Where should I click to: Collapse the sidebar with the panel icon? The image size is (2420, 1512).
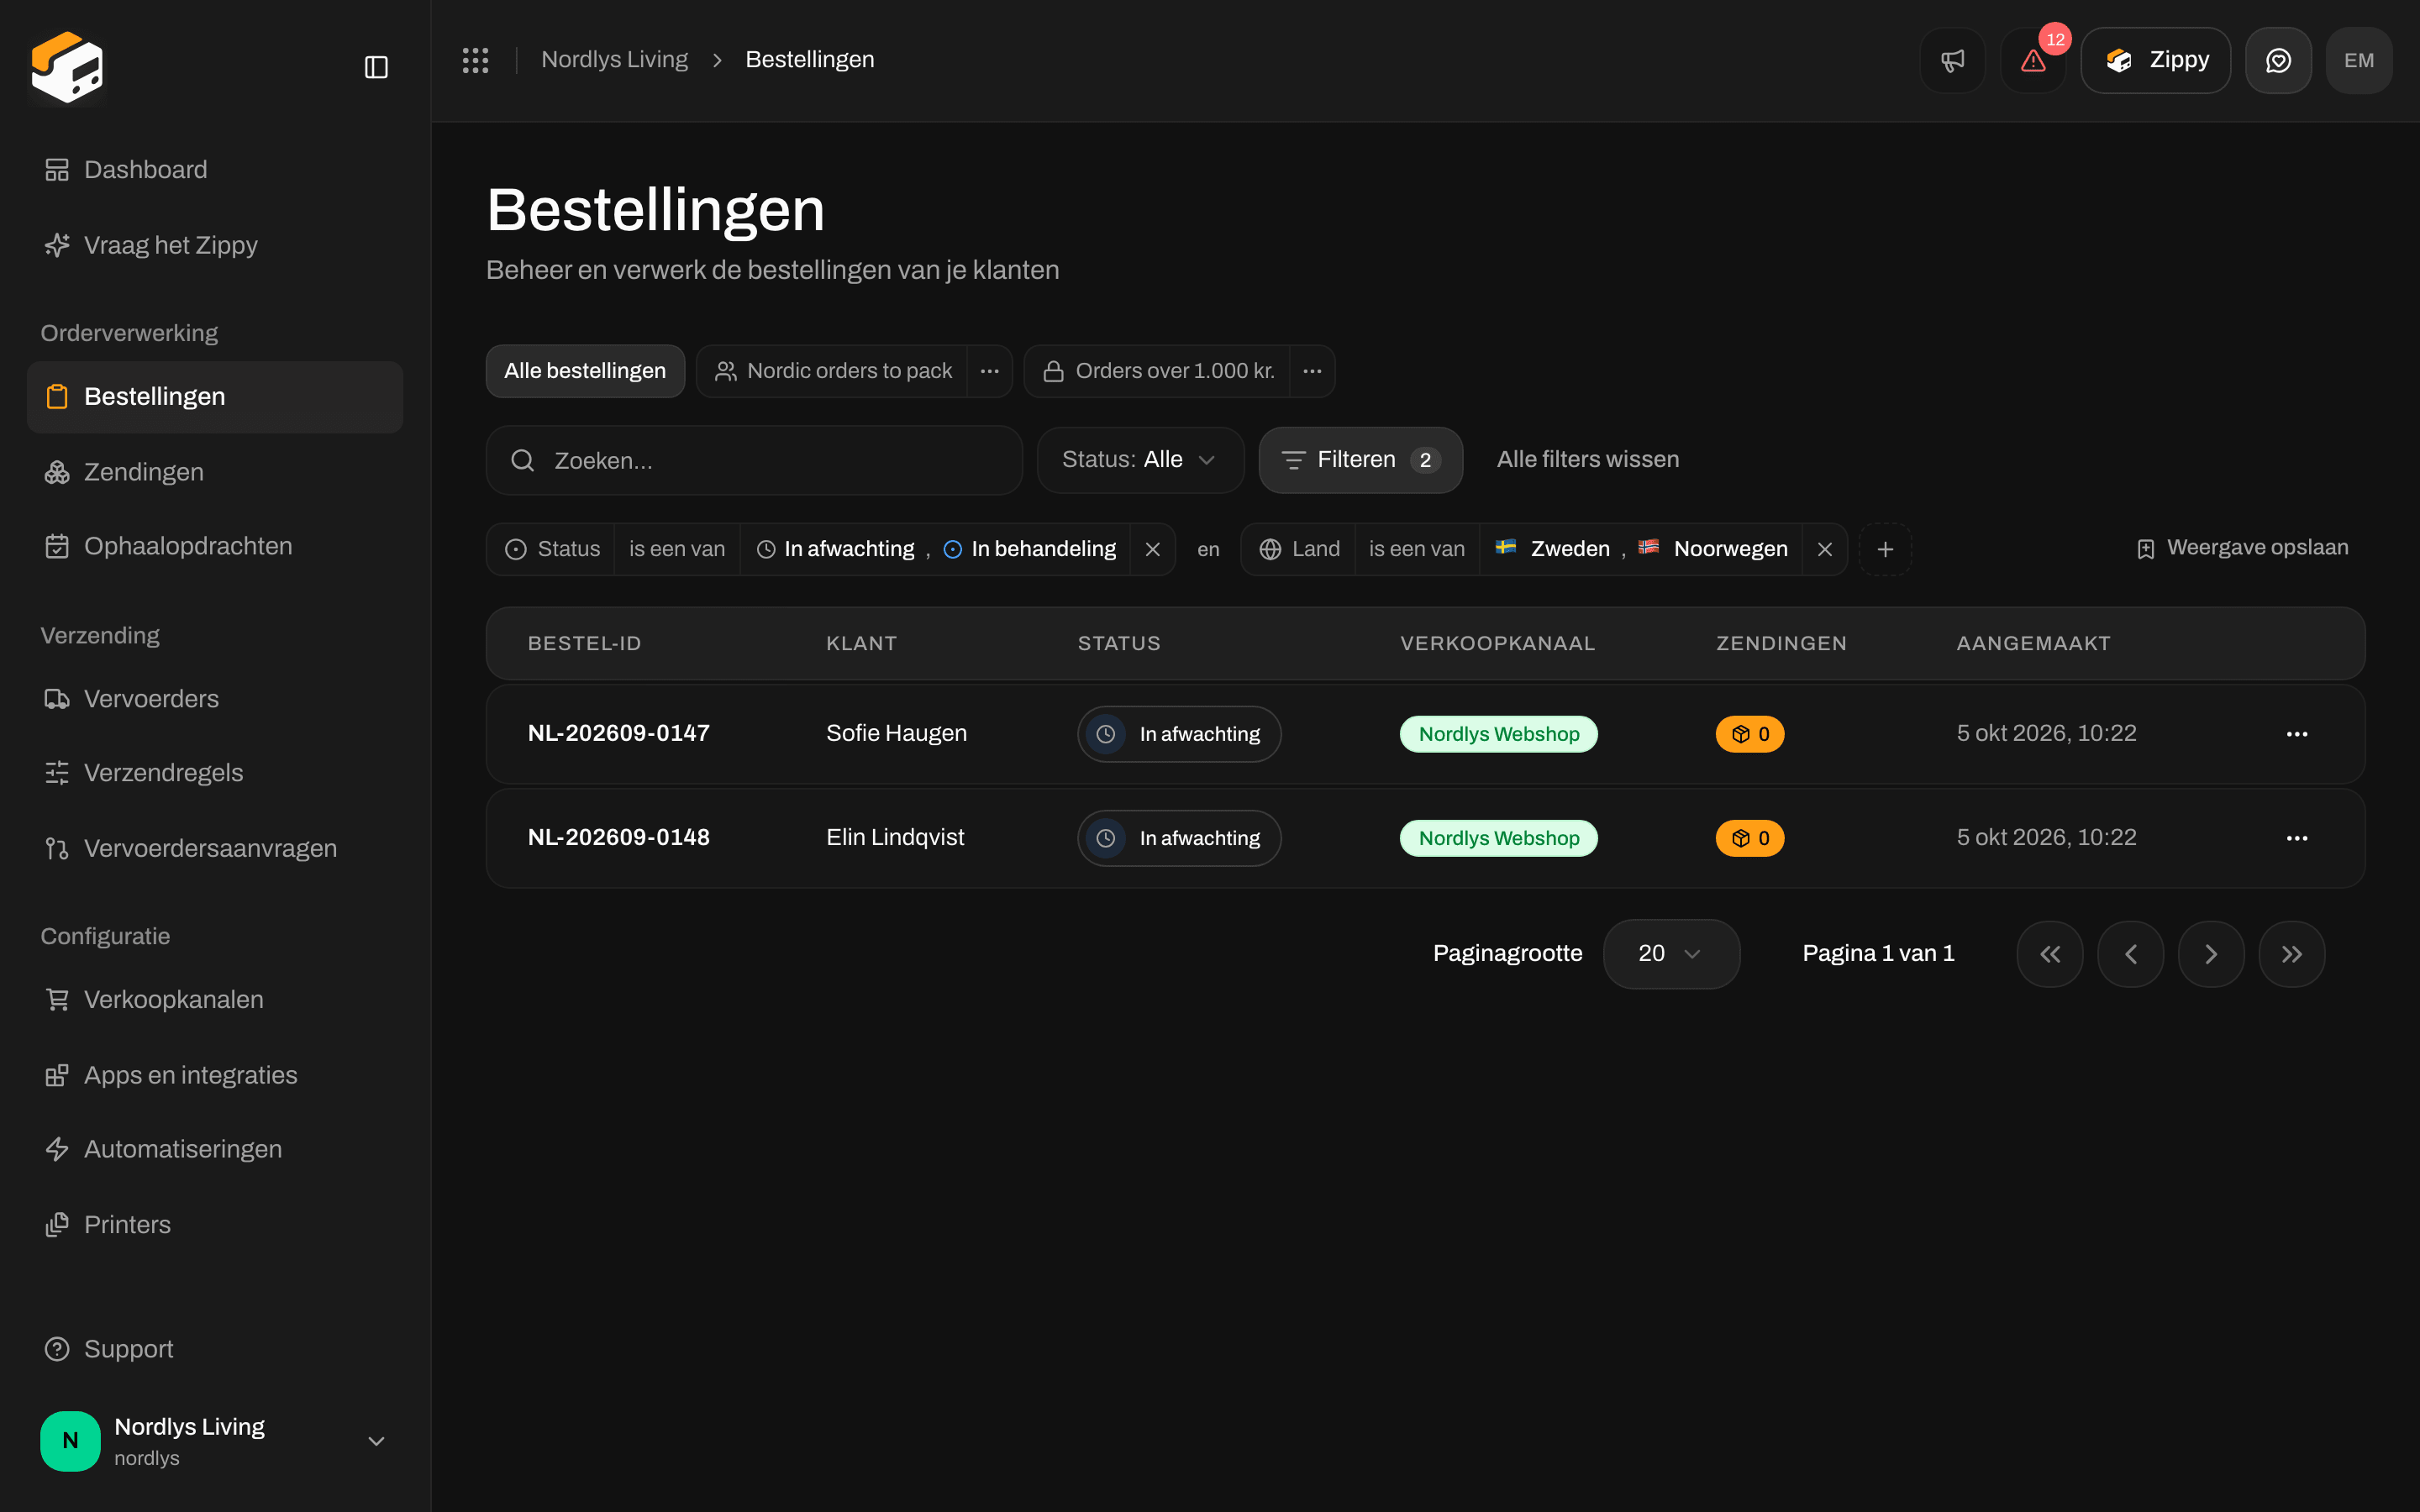[x=376, y=67]
